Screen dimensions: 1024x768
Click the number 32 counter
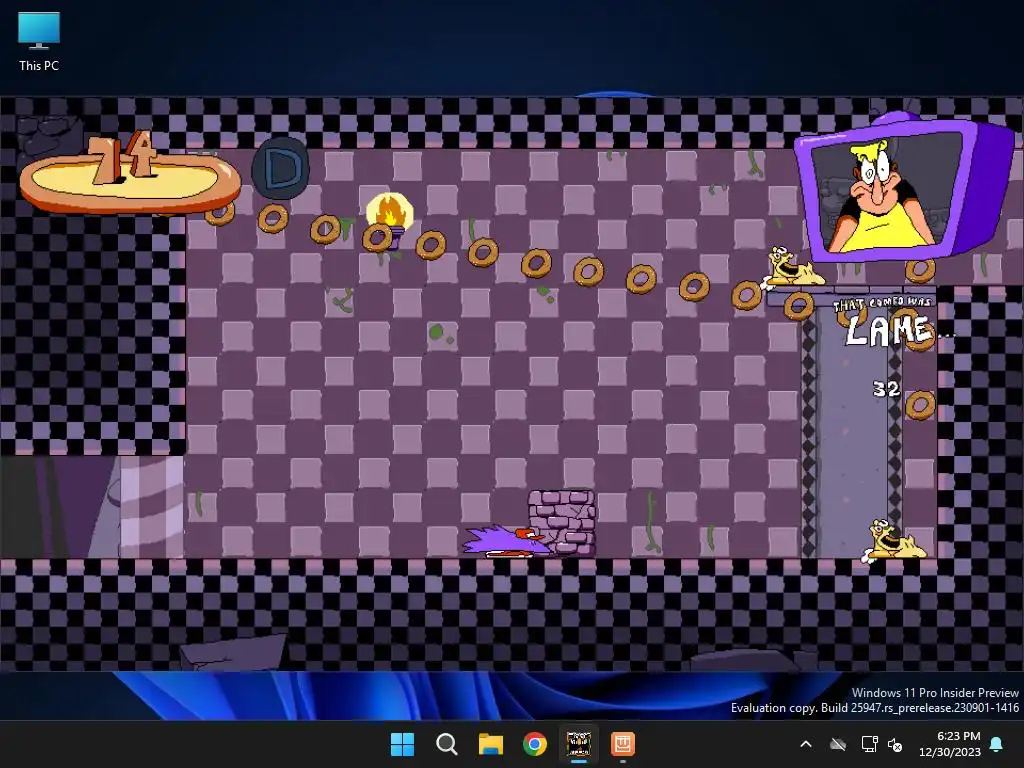click(886, 389)
